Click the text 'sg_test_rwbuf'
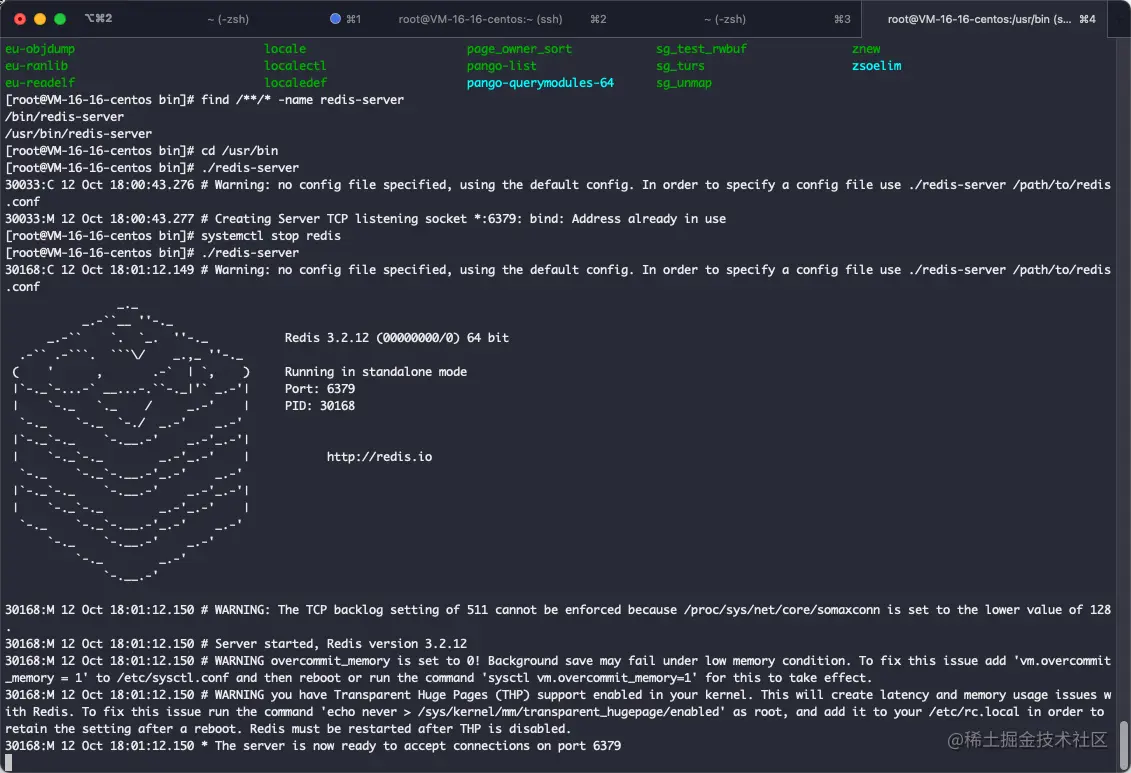This screenshot has width=1131, height=773. [x=701, y=48]
